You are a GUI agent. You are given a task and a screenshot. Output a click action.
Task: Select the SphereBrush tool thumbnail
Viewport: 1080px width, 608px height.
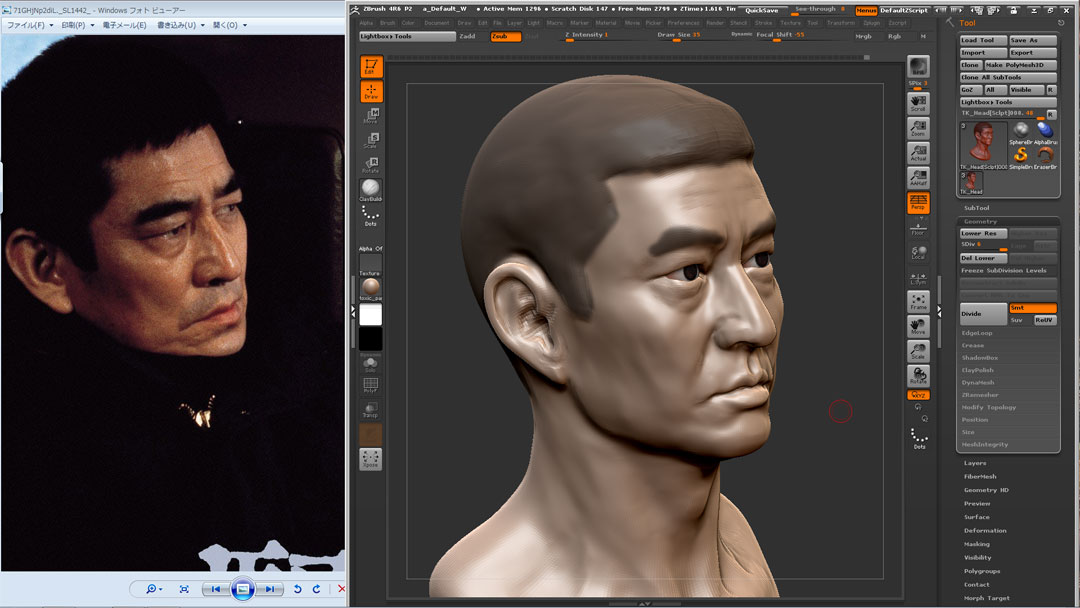1021,133
